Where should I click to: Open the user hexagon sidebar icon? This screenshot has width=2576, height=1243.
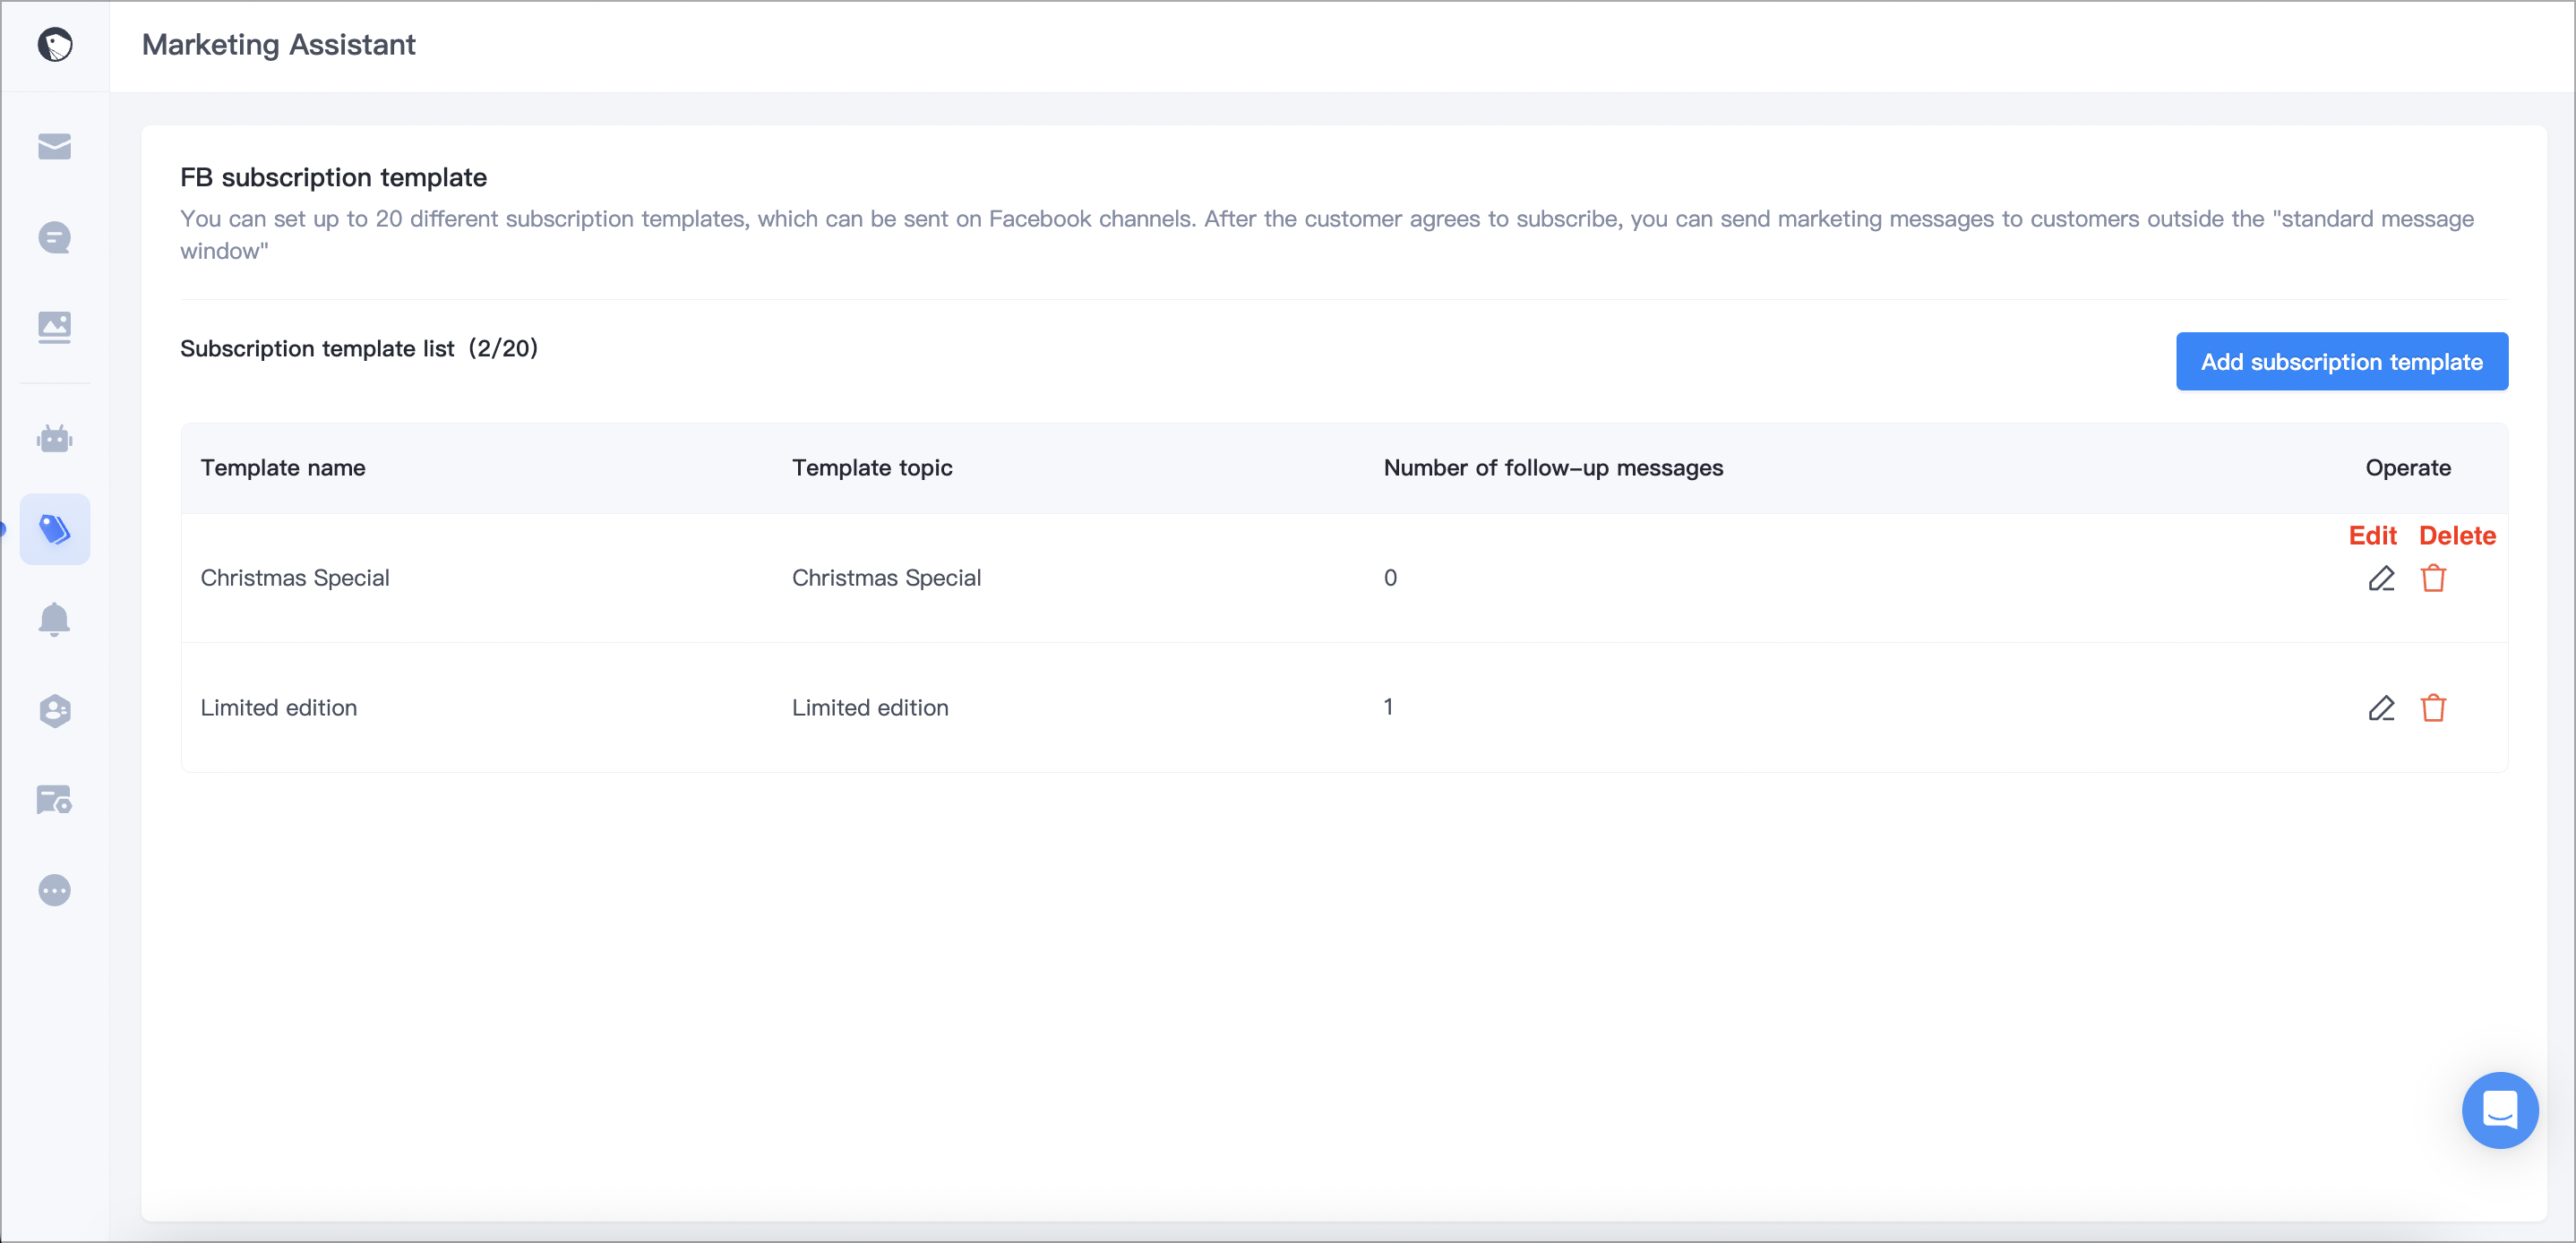(x=55, y=710)
